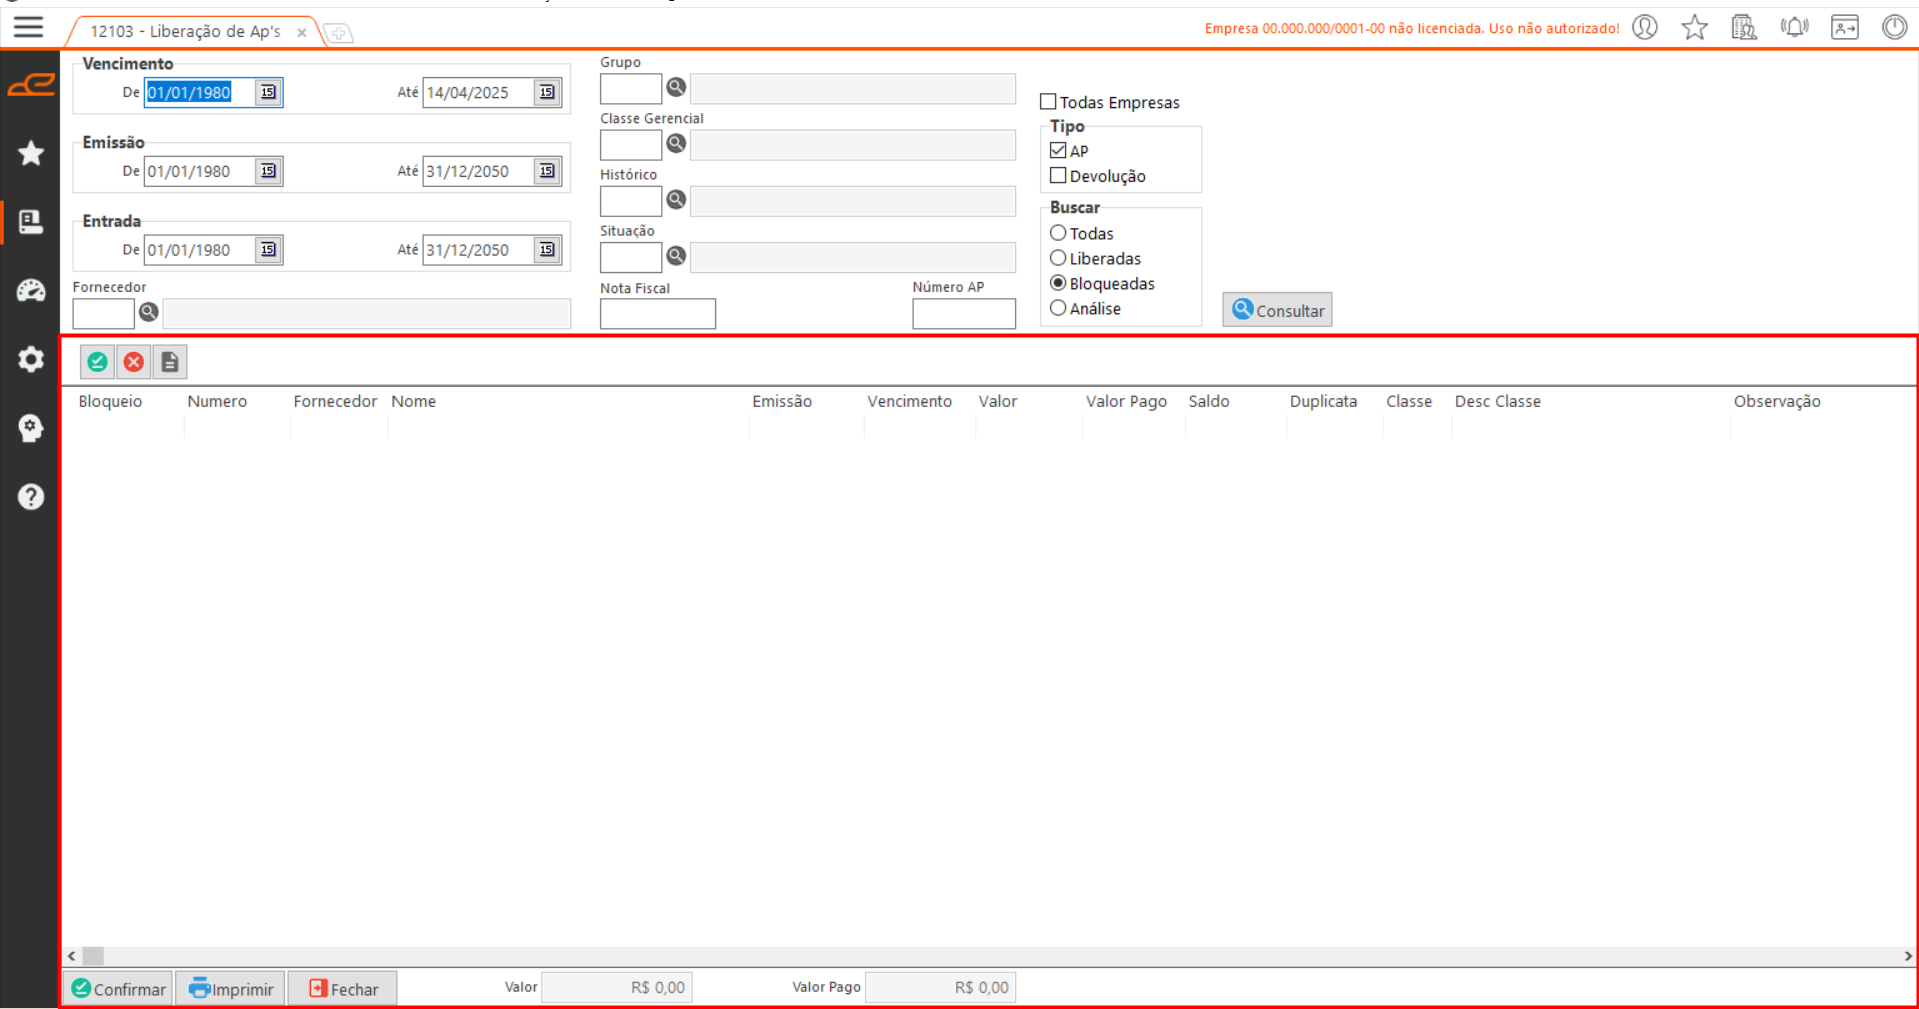Open the Grupo lookup magnifier
This screenshot has height=1009, width=1919.
click(x=676, y=87)
